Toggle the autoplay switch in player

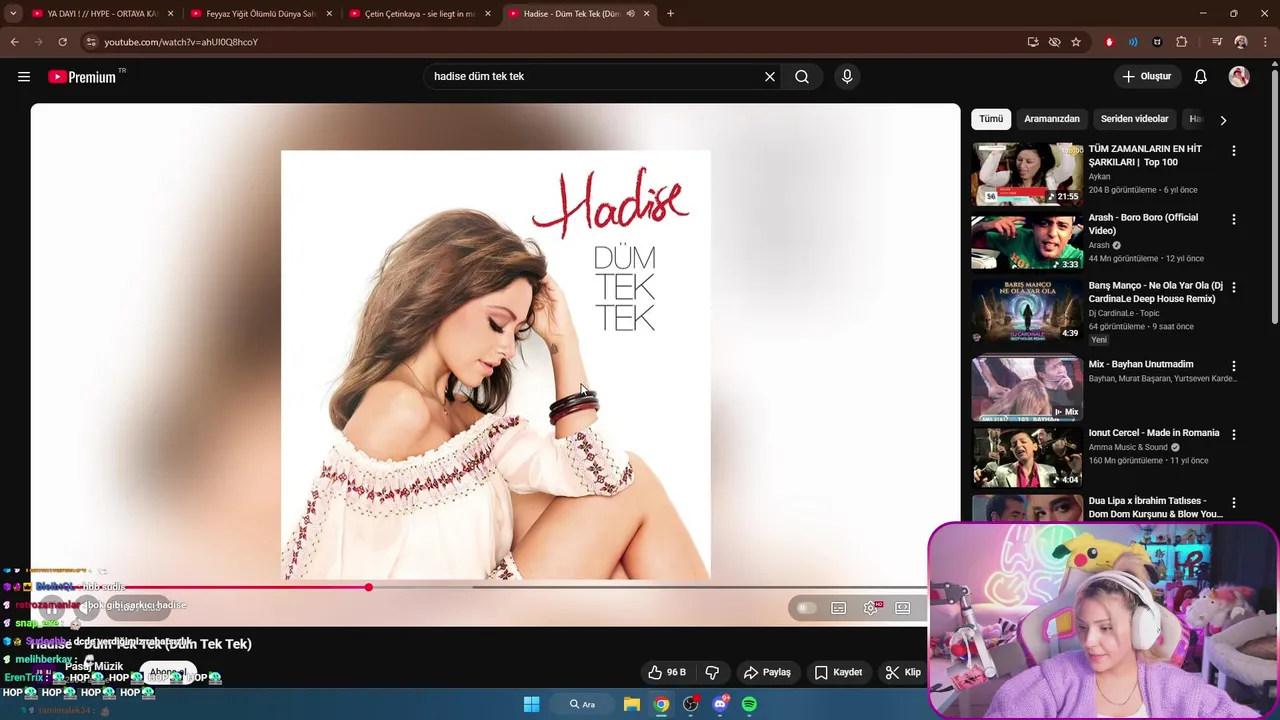805,607
